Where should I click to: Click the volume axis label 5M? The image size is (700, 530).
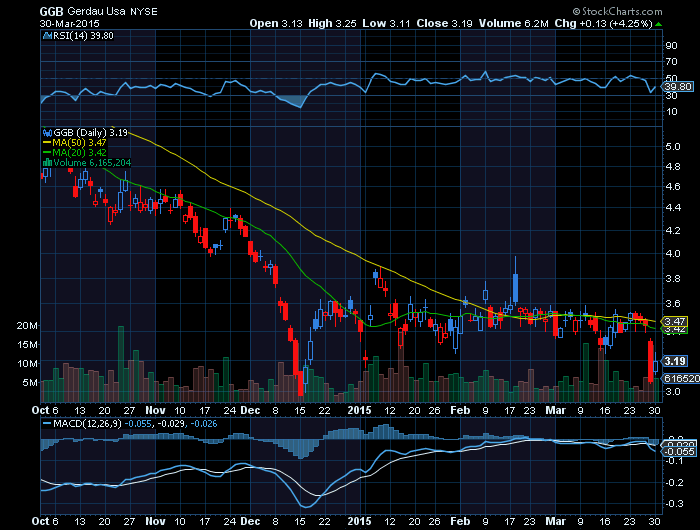coord(30,383)
